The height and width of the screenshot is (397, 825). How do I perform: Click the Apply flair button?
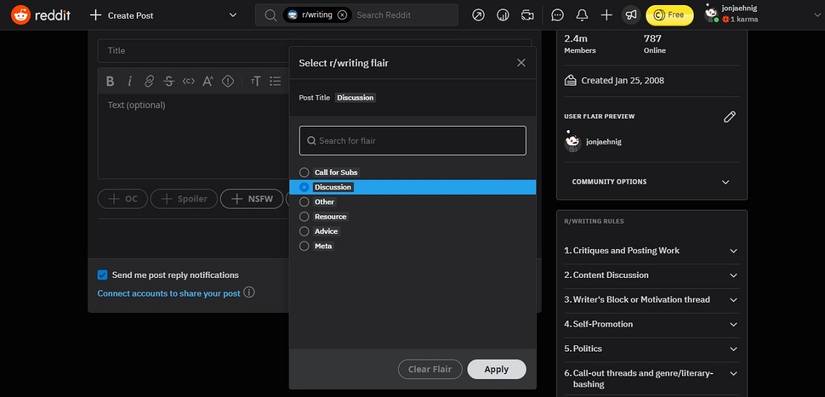497,369
